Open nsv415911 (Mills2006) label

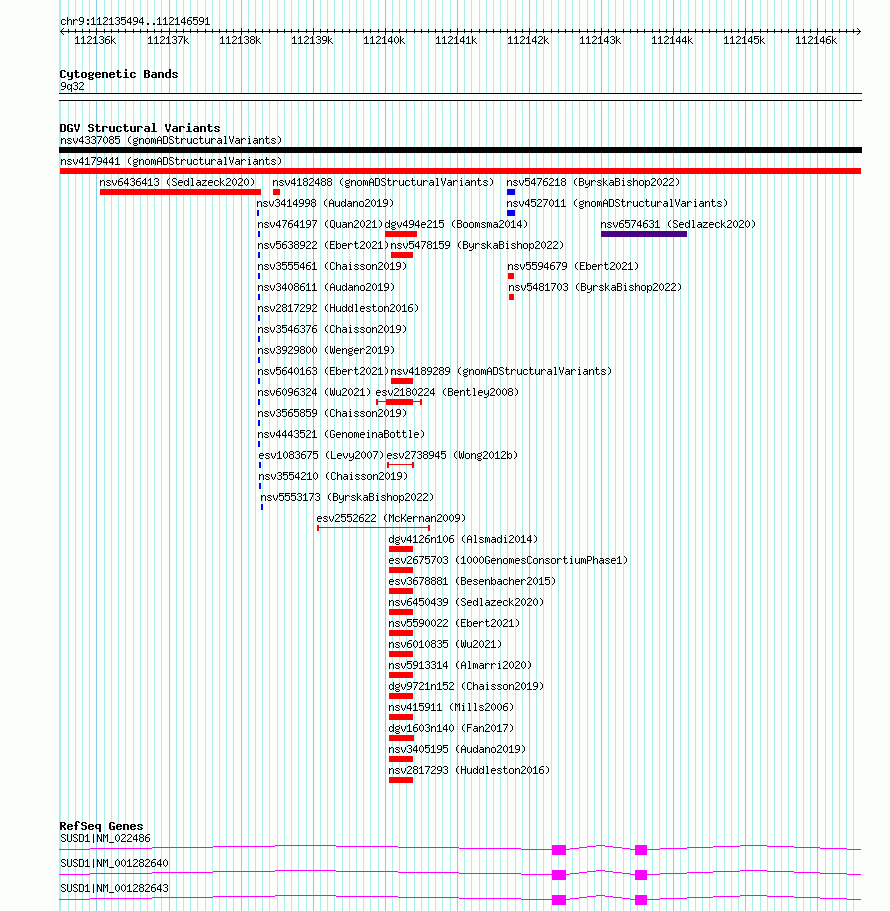coord(451,706)
